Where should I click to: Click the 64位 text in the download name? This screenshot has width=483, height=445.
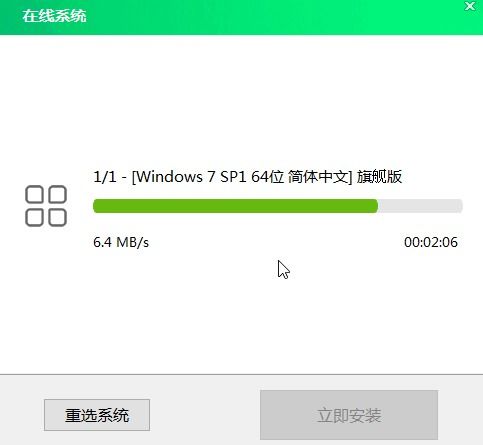pos(267,177)
